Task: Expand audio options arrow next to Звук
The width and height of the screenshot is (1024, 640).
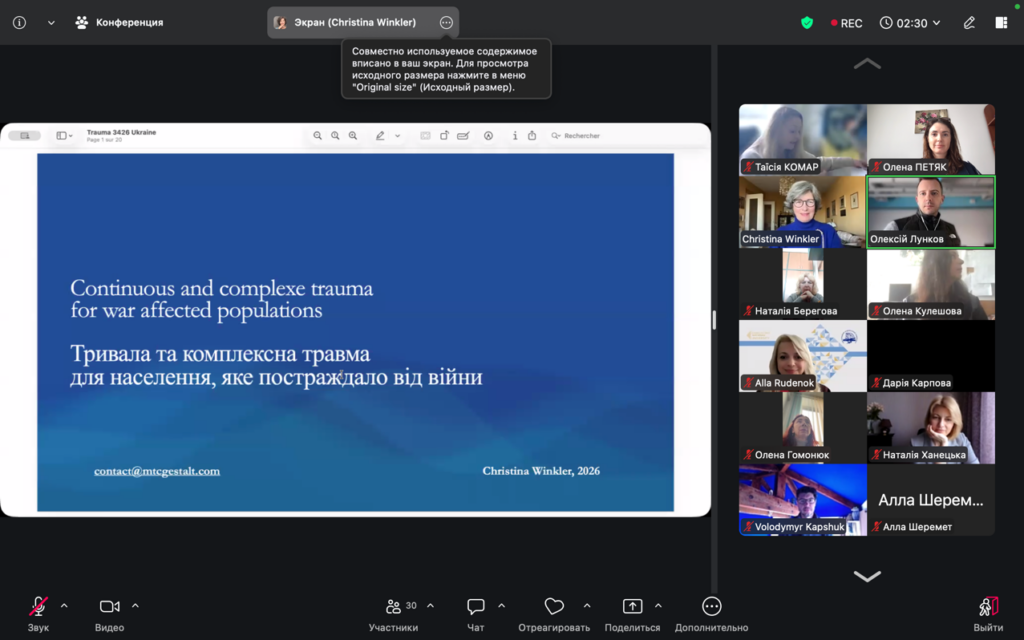Action: click(64, 605)
